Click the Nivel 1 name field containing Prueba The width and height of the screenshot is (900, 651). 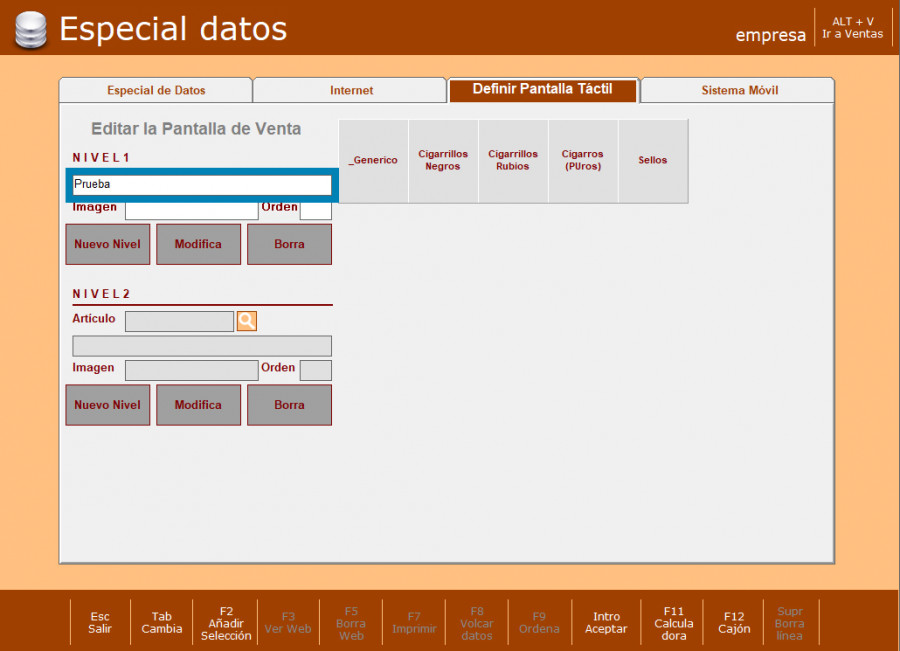point(201,185)
